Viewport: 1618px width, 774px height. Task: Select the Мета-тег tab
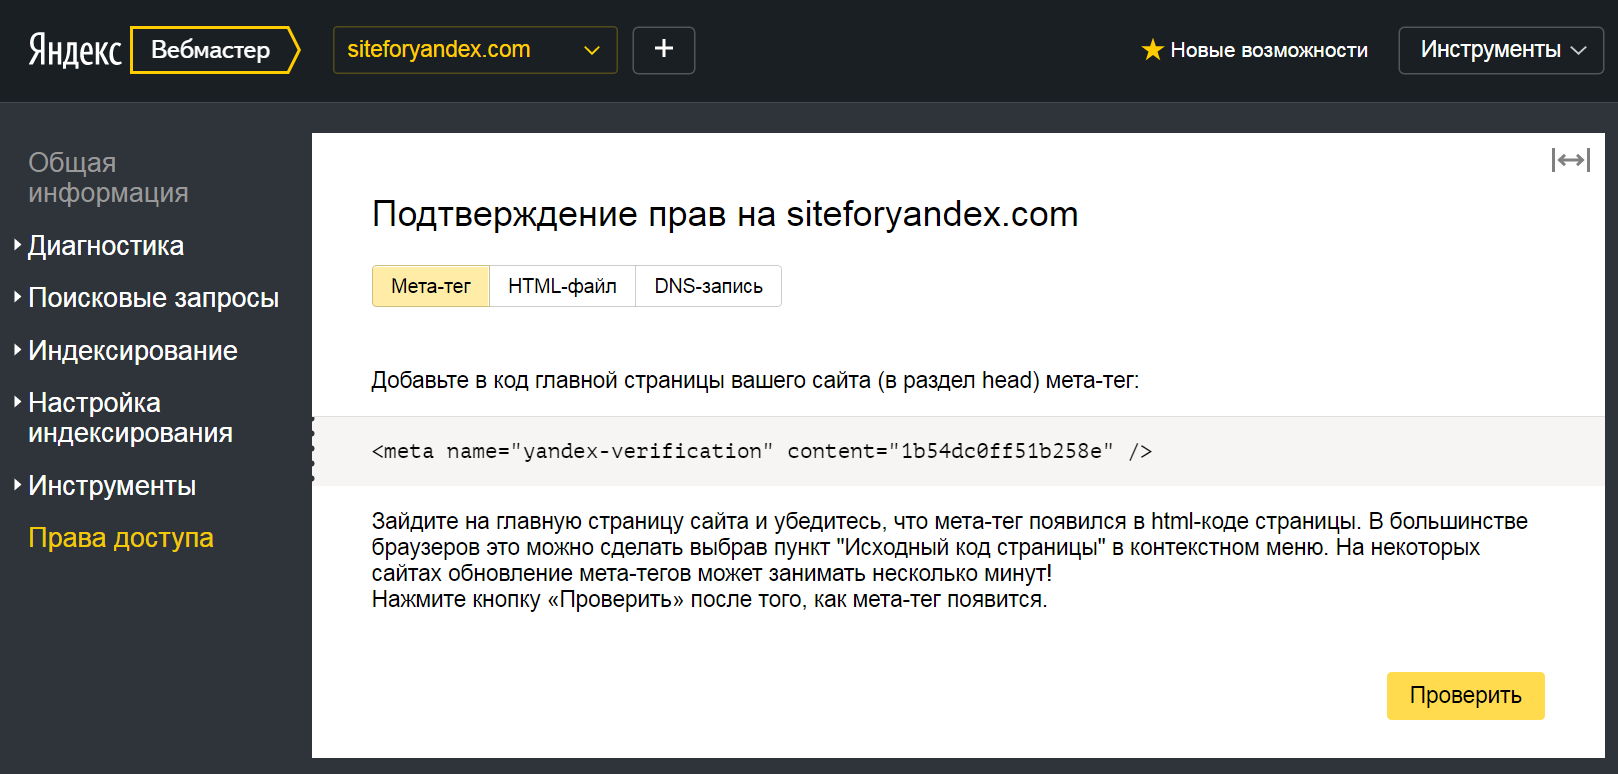tap(431, 286)
